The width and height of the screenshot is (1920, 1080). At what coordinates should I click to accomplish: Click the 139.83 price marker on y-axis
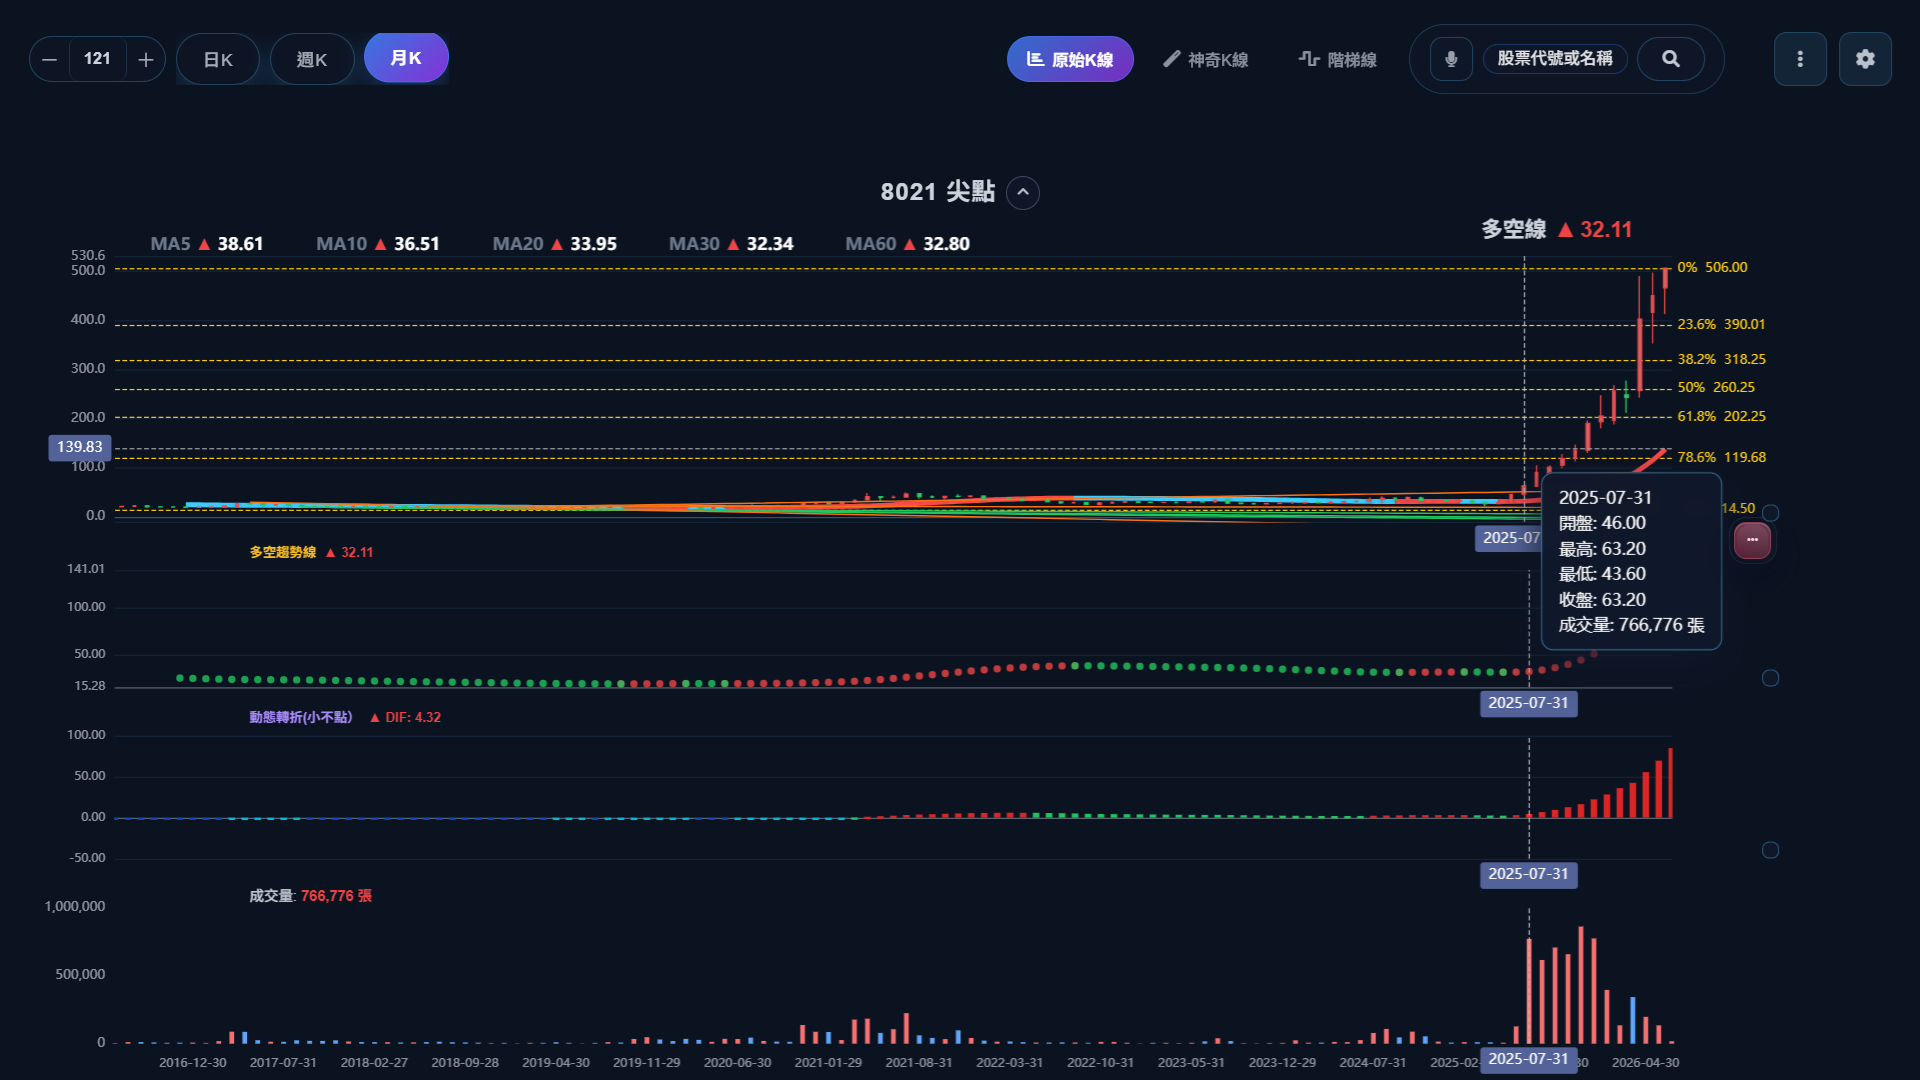click(x=80, y=447)
